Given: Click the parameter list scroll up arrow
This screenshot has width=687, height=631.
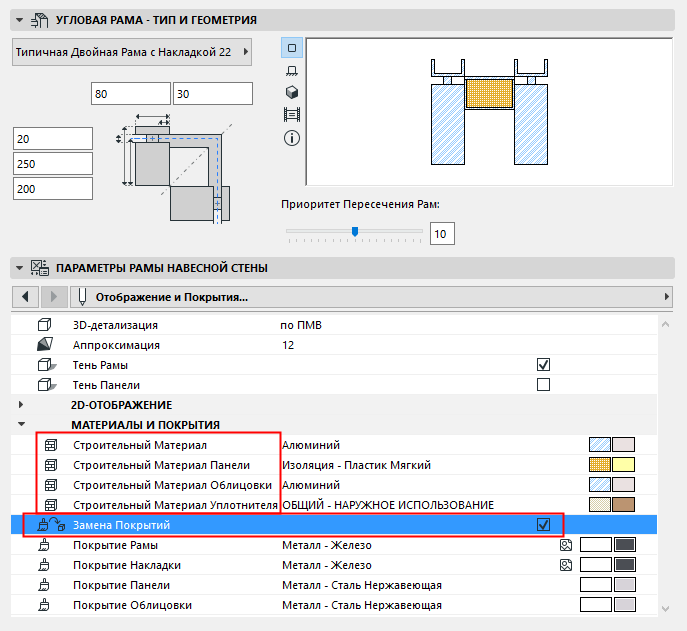Looking at the screenshot, I should [666, 324].
